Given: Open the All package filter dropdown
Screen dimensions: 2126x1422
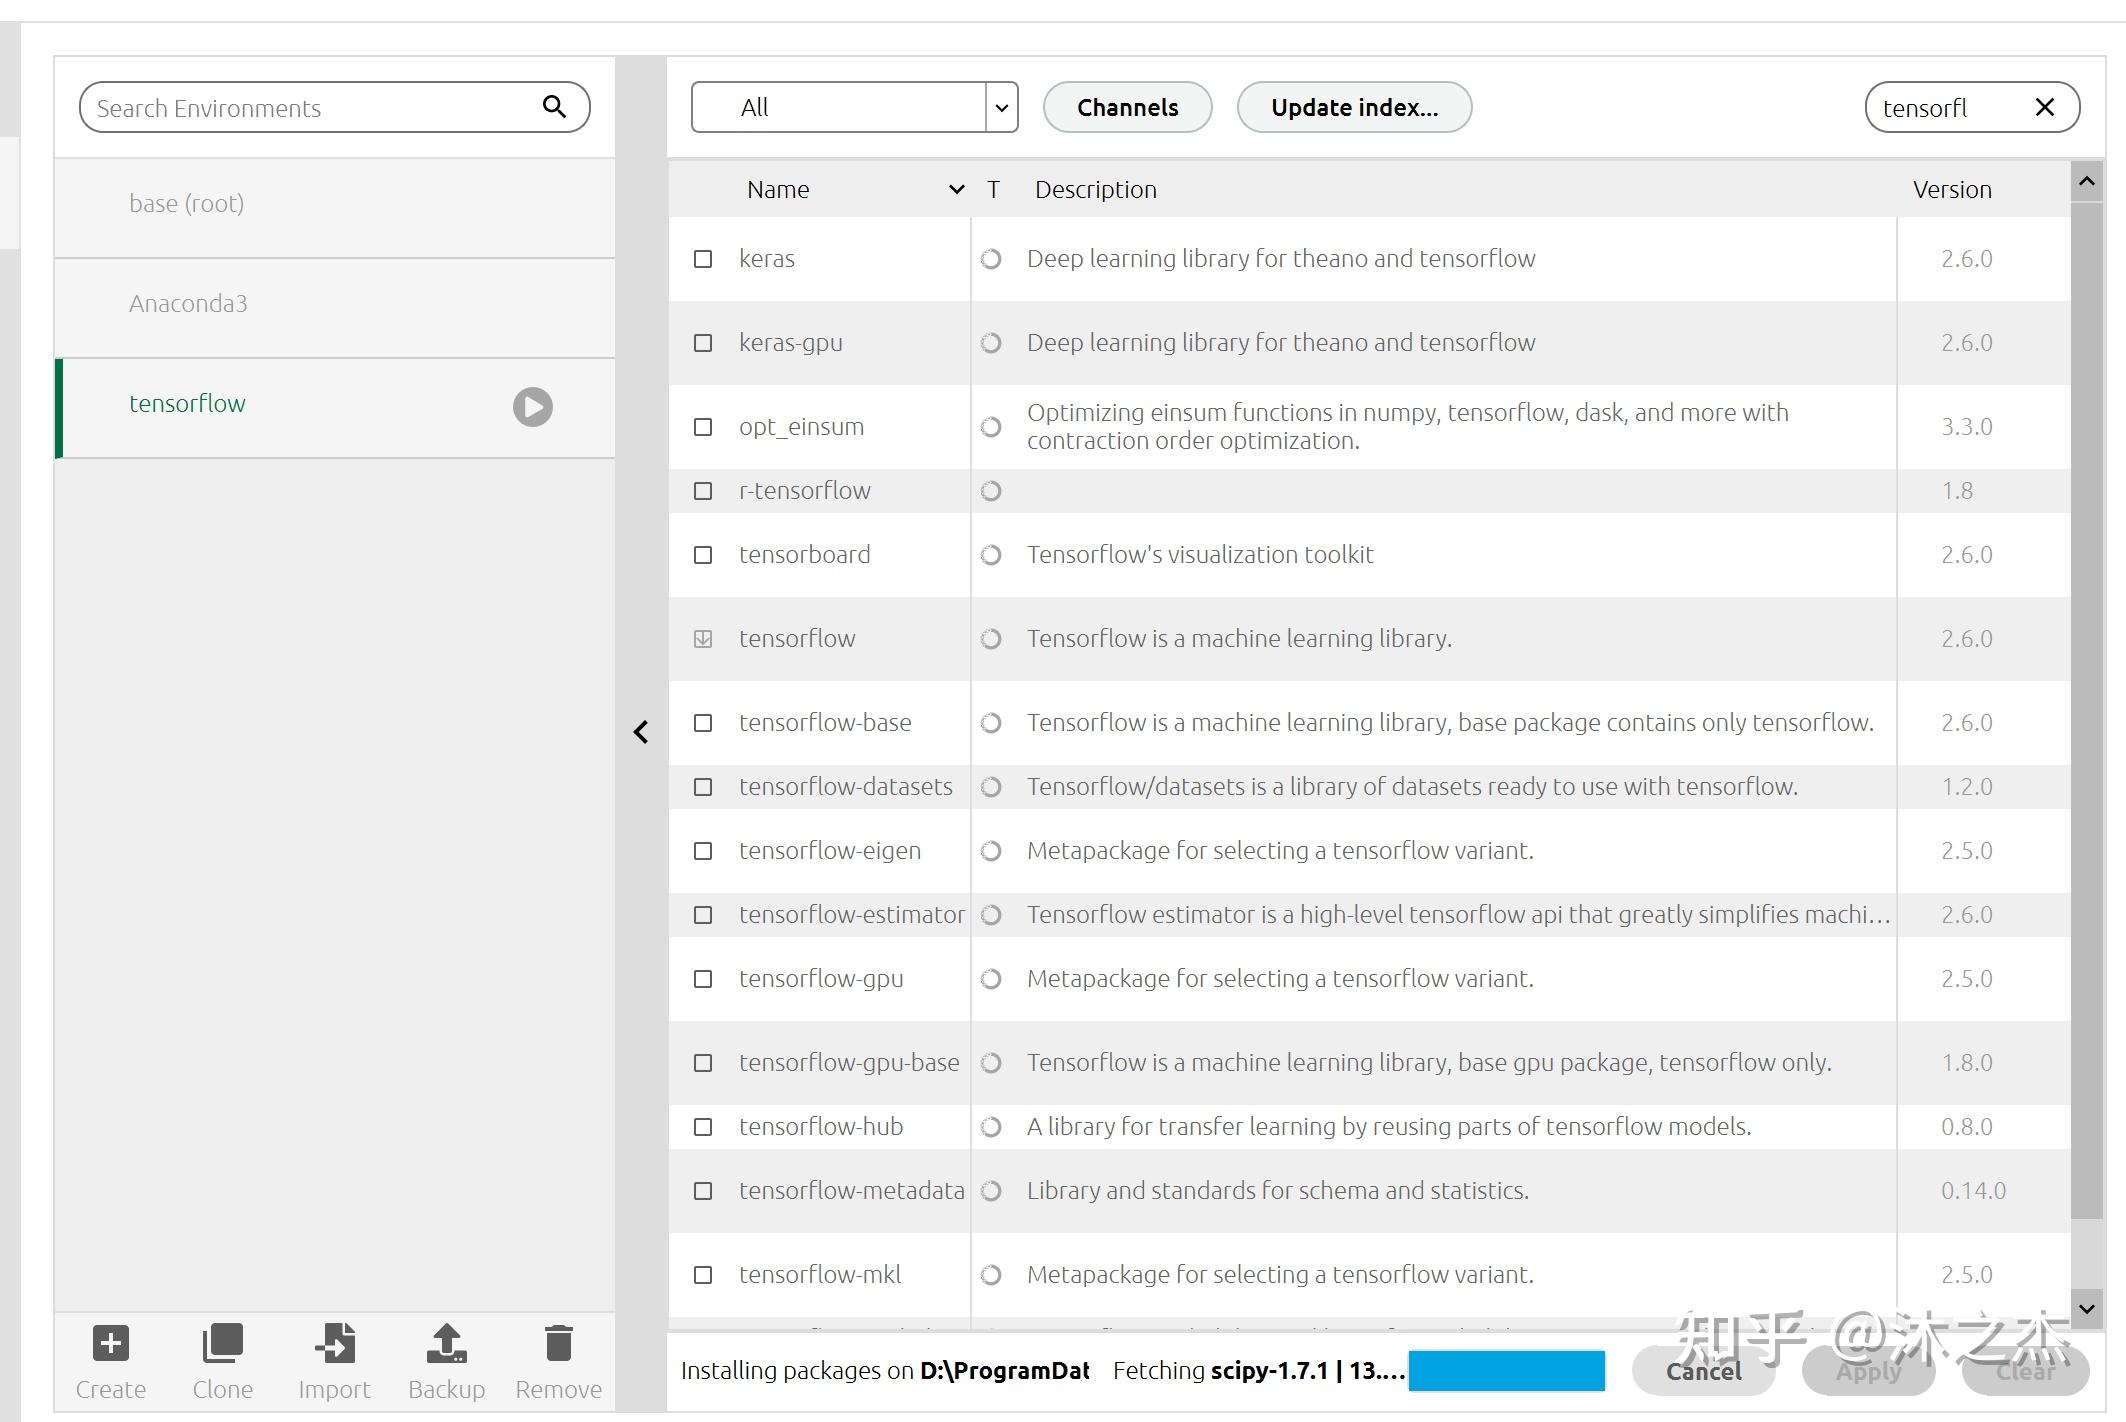Looking at the screenshot, I should (x=1001, y=107).
